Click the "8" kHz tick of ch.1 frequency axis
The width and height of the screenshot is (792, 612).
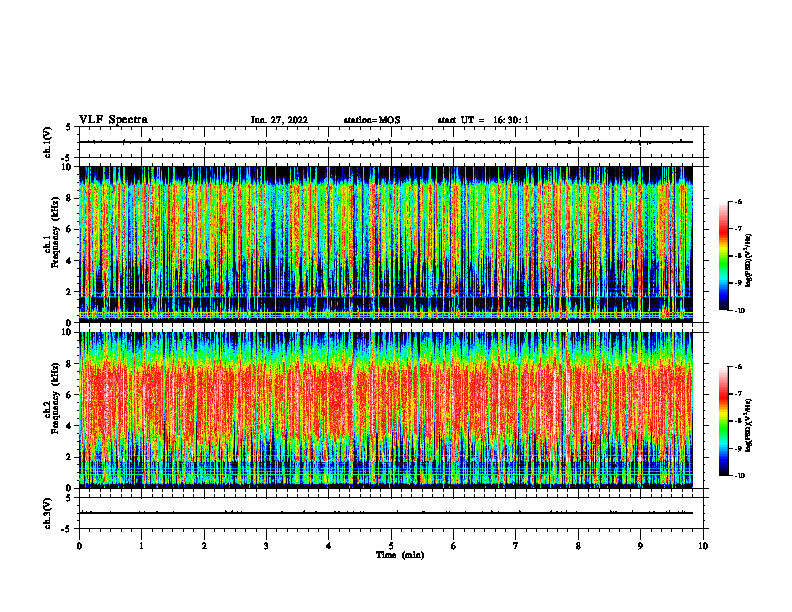[70, 198]
